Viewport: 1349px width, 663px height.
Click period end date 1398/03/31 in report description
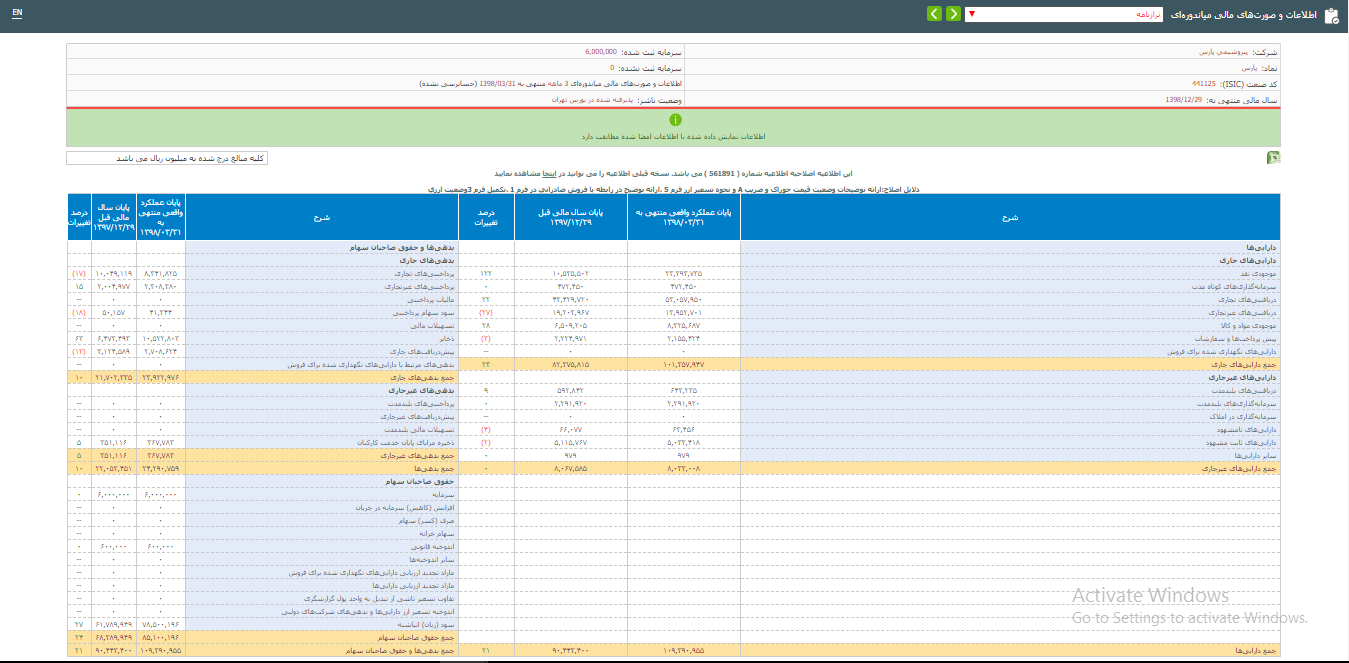[497, 84]
